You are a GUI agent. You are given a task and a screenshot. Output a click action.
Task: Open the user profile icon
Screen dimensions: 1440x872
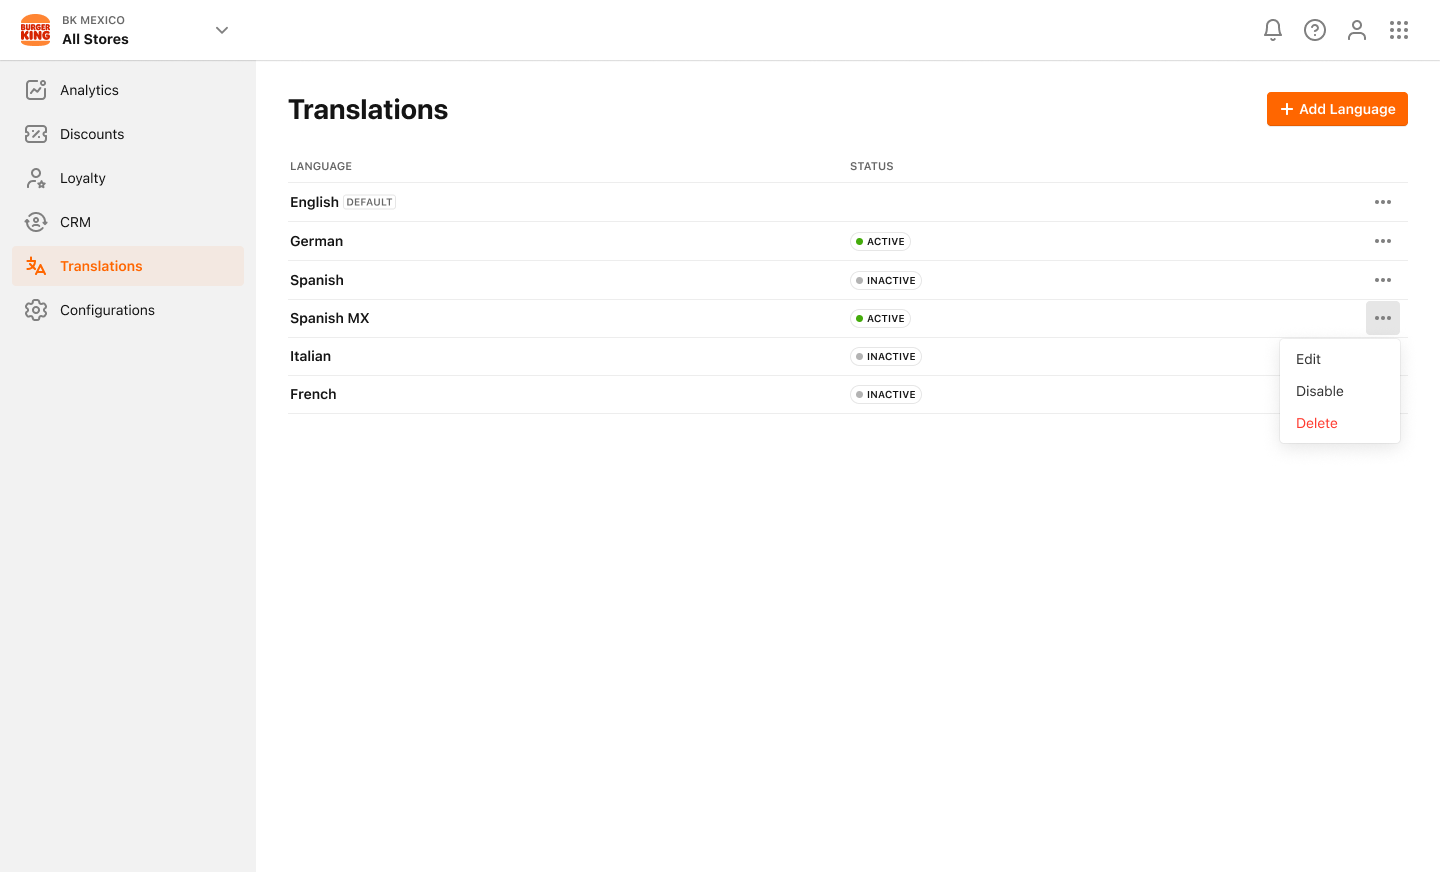coord(1357,30)
